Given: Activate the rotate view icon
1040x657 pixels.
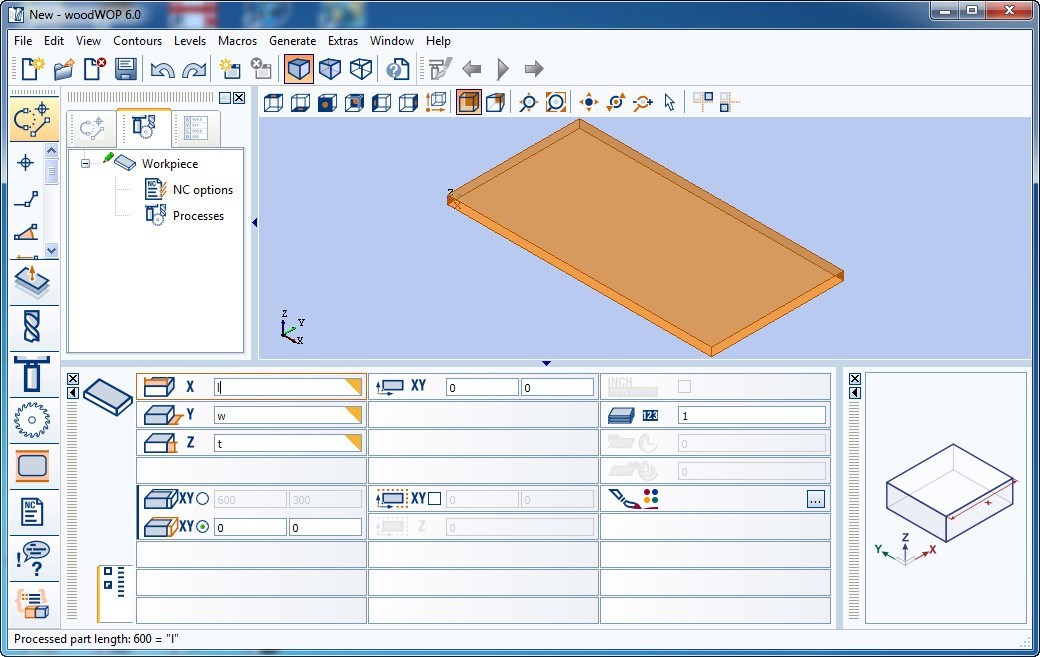Looking at the screenshot, I should point(616,102).
